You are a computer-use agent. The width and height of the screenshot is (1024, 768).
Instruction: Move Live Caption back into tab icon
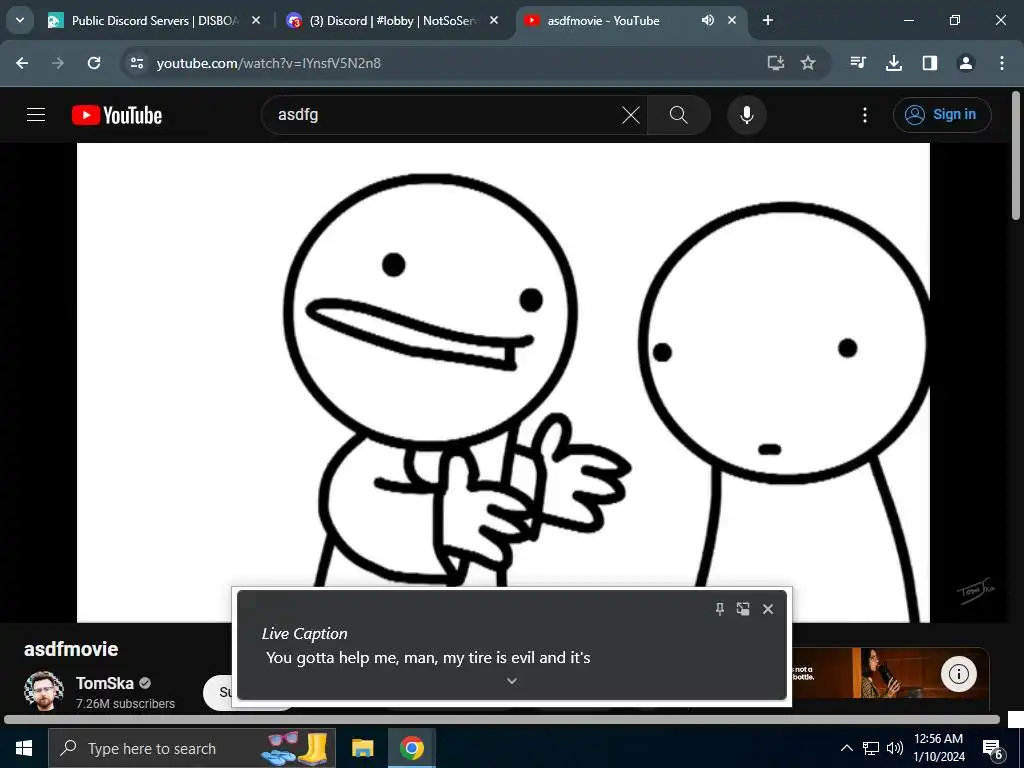point(743,609)
